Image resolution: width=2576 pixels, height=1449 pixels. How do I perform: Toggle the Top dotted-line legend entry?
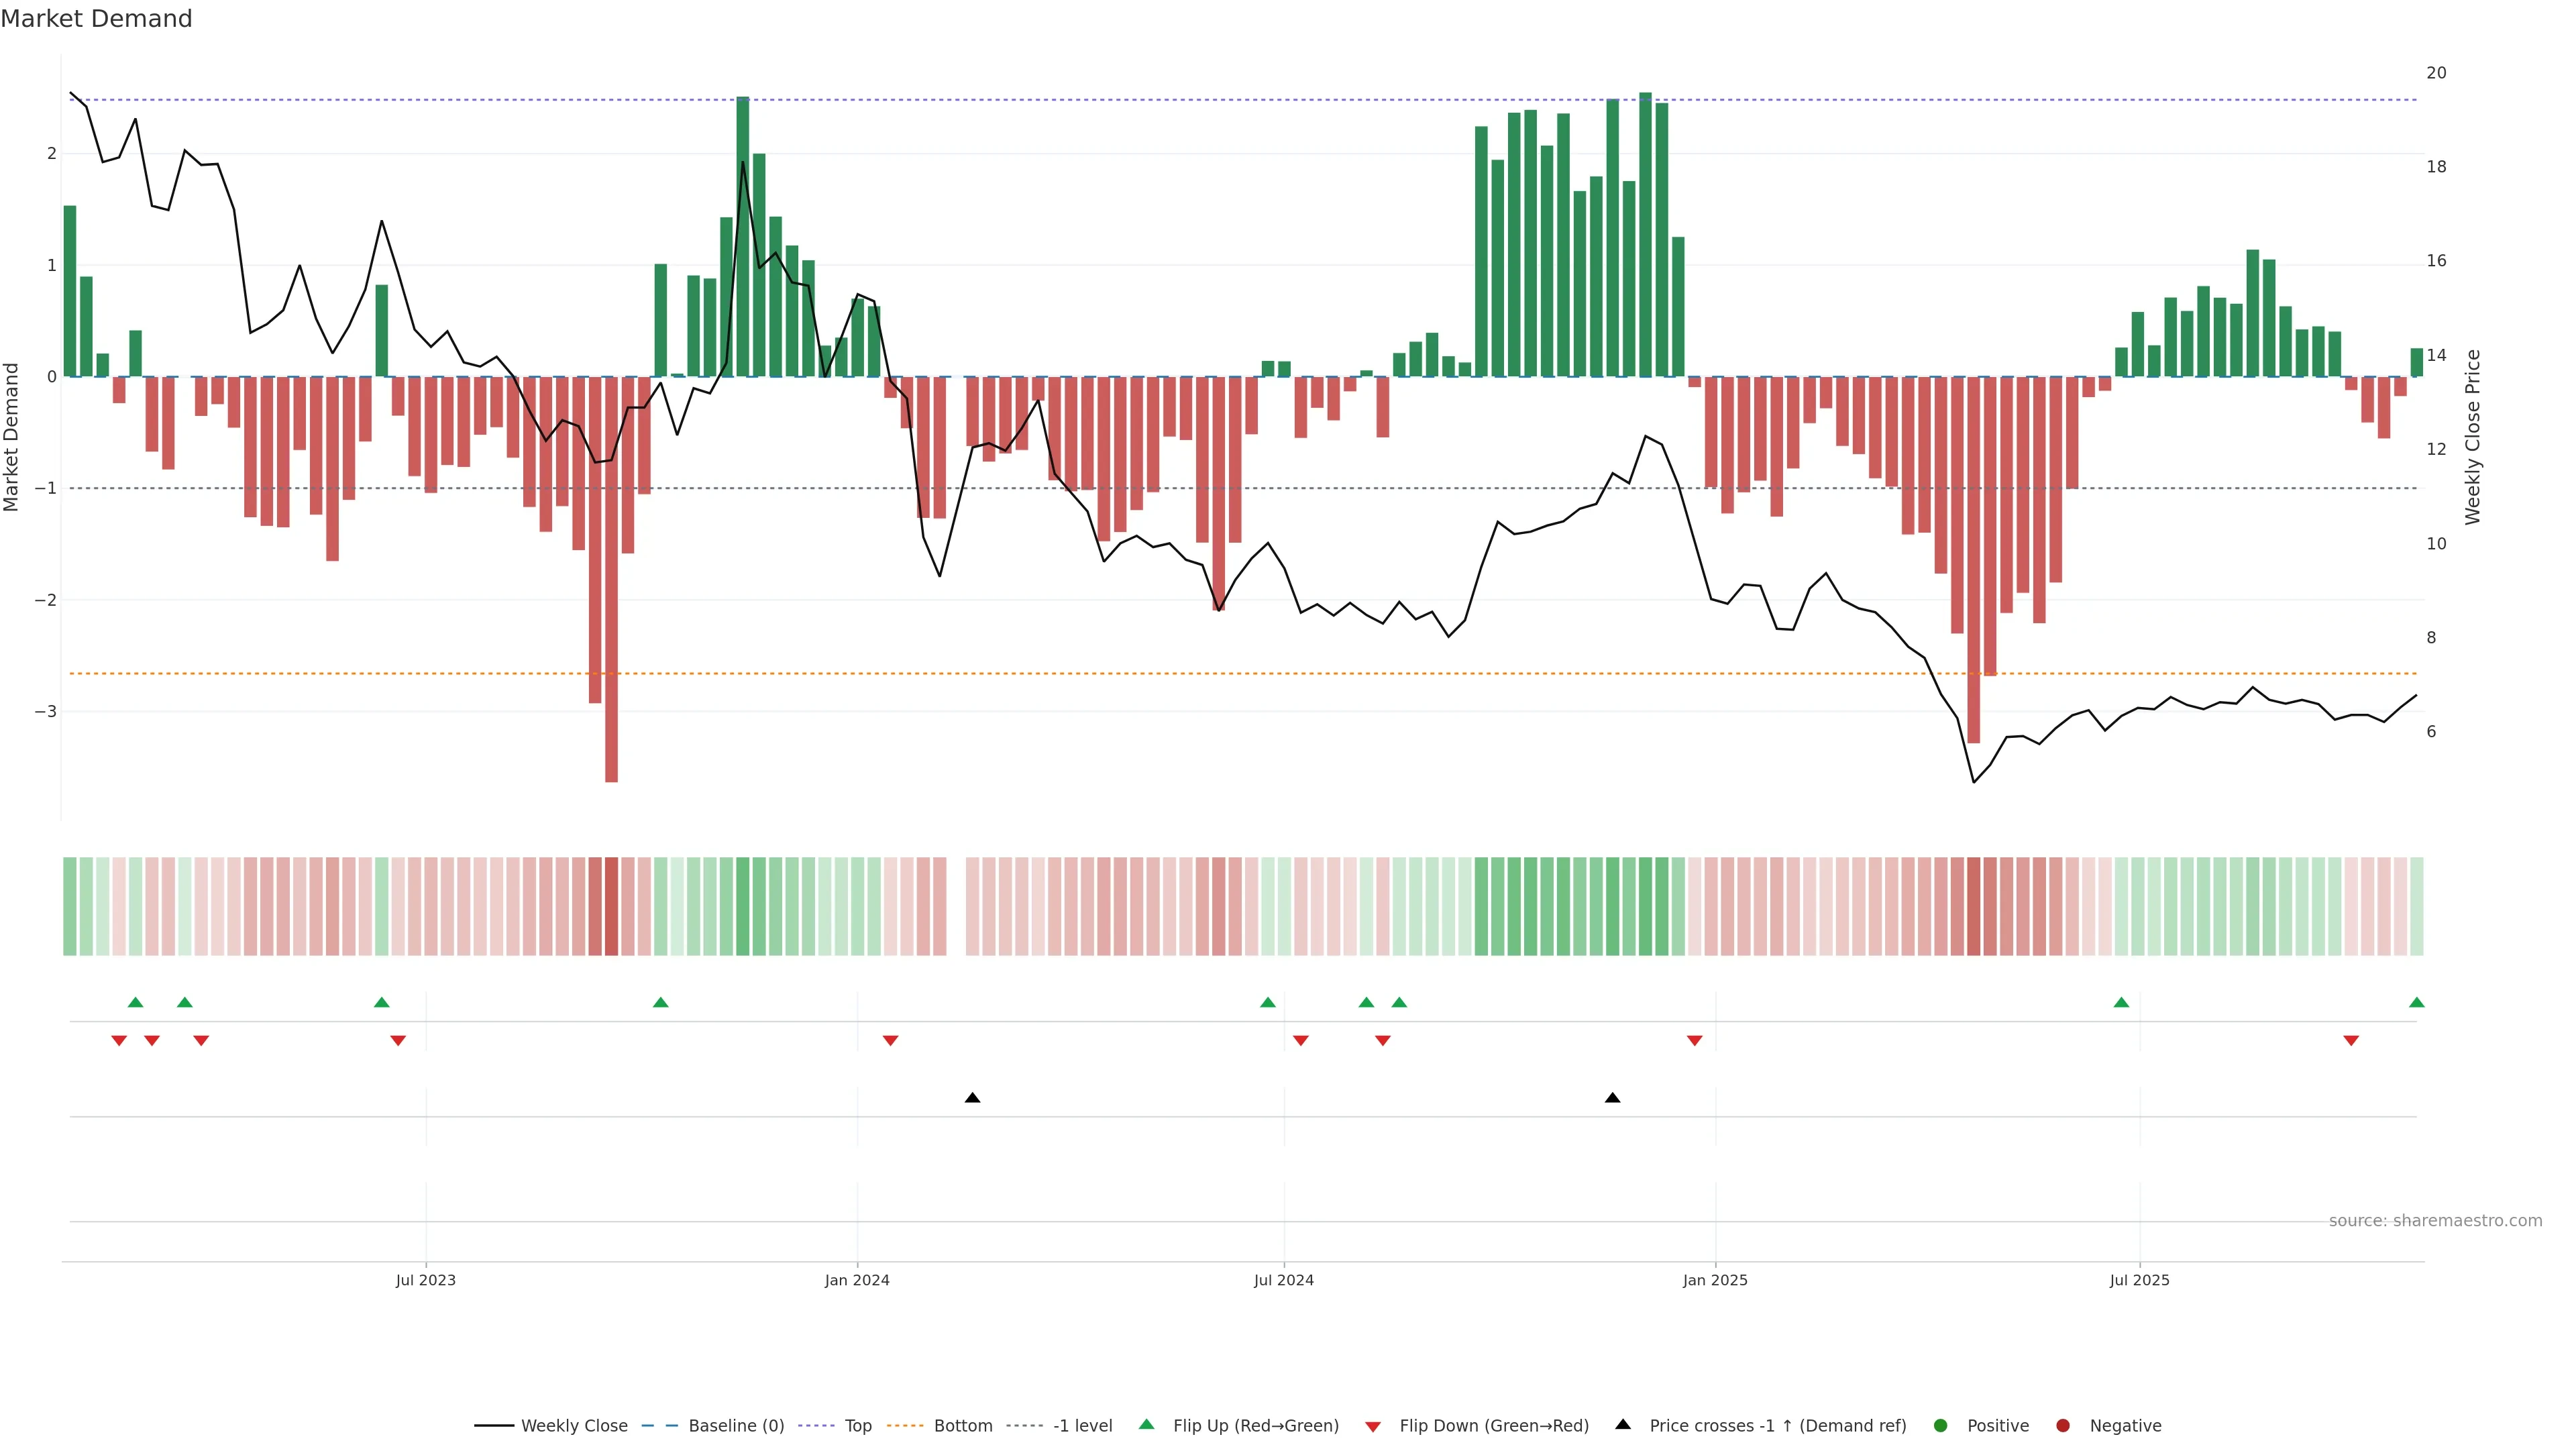click(x=857, y=1425)
